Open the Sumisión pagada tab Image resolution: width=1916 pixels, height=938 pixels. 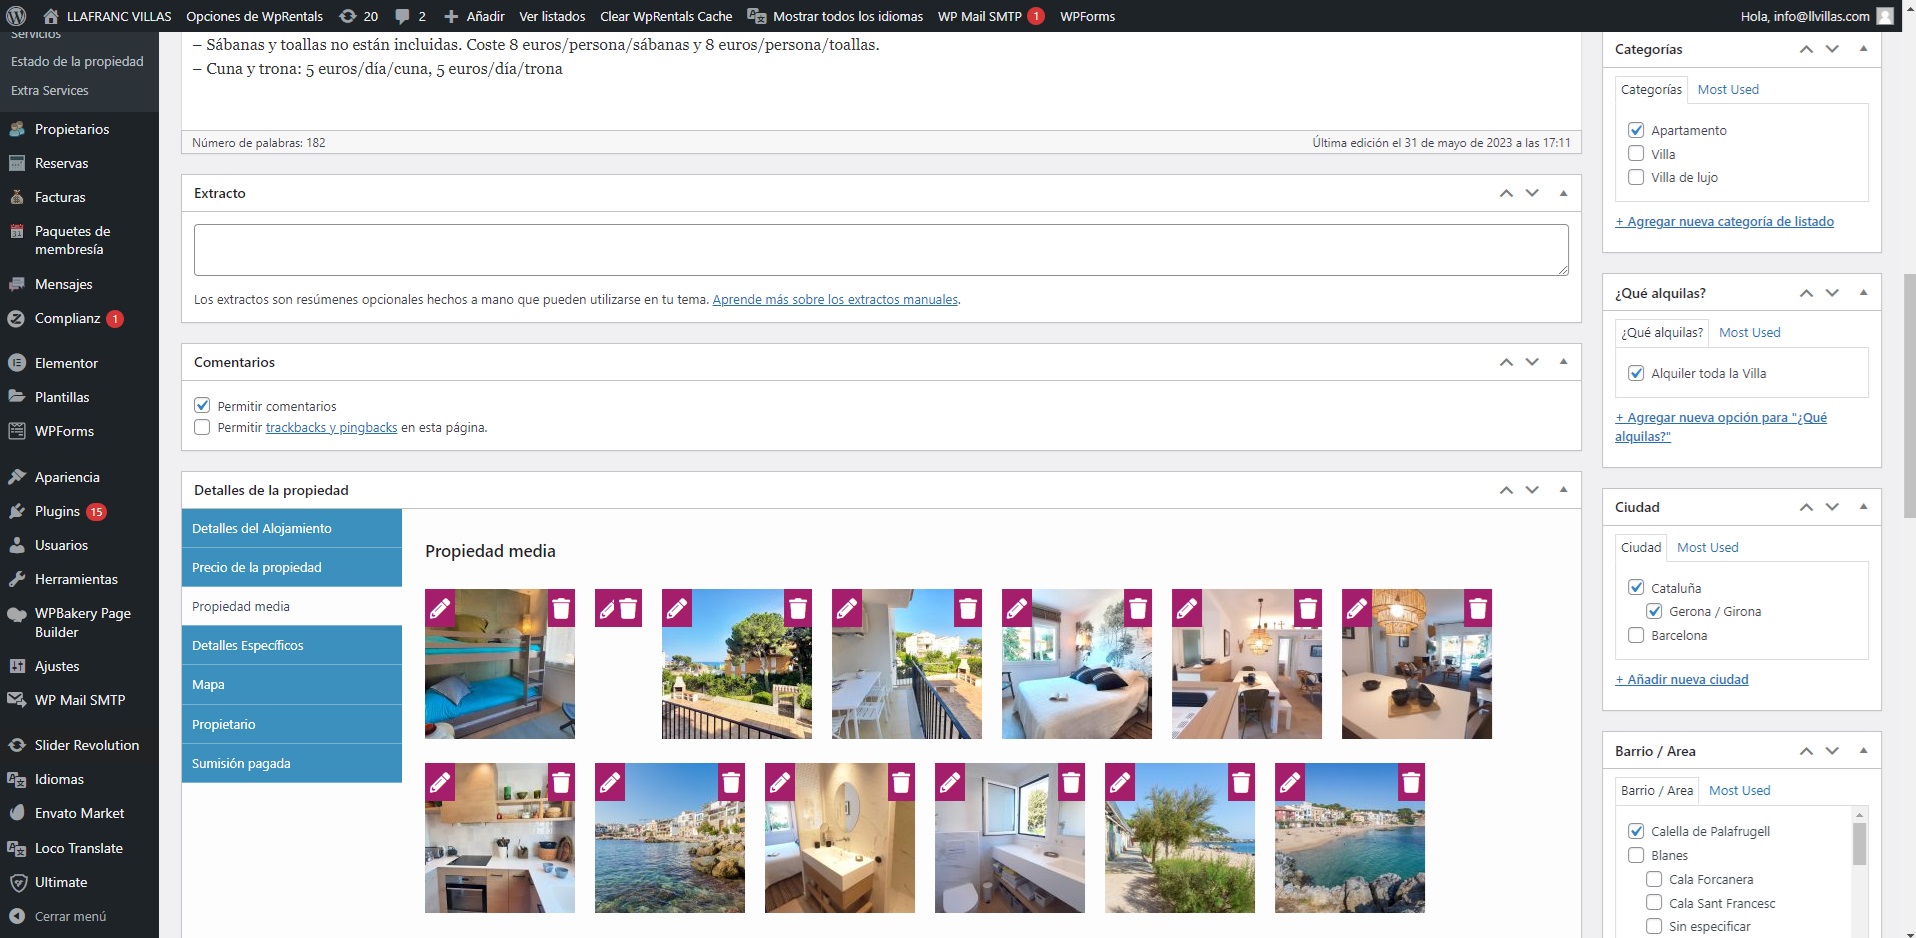click(x=292, y=763)
